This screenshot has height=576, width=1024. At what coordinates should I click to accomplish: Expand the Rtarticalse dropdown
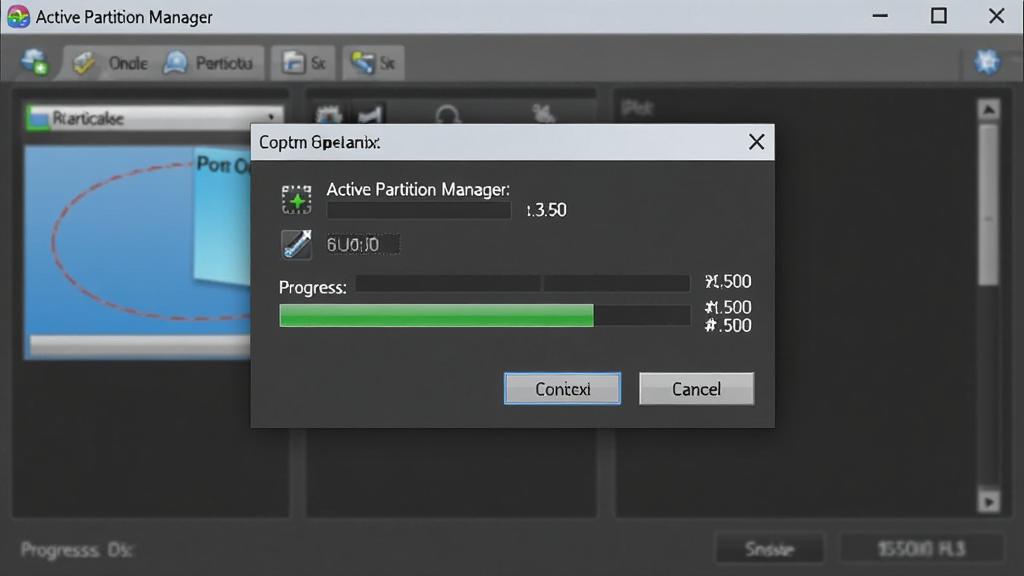pos(154,118)
